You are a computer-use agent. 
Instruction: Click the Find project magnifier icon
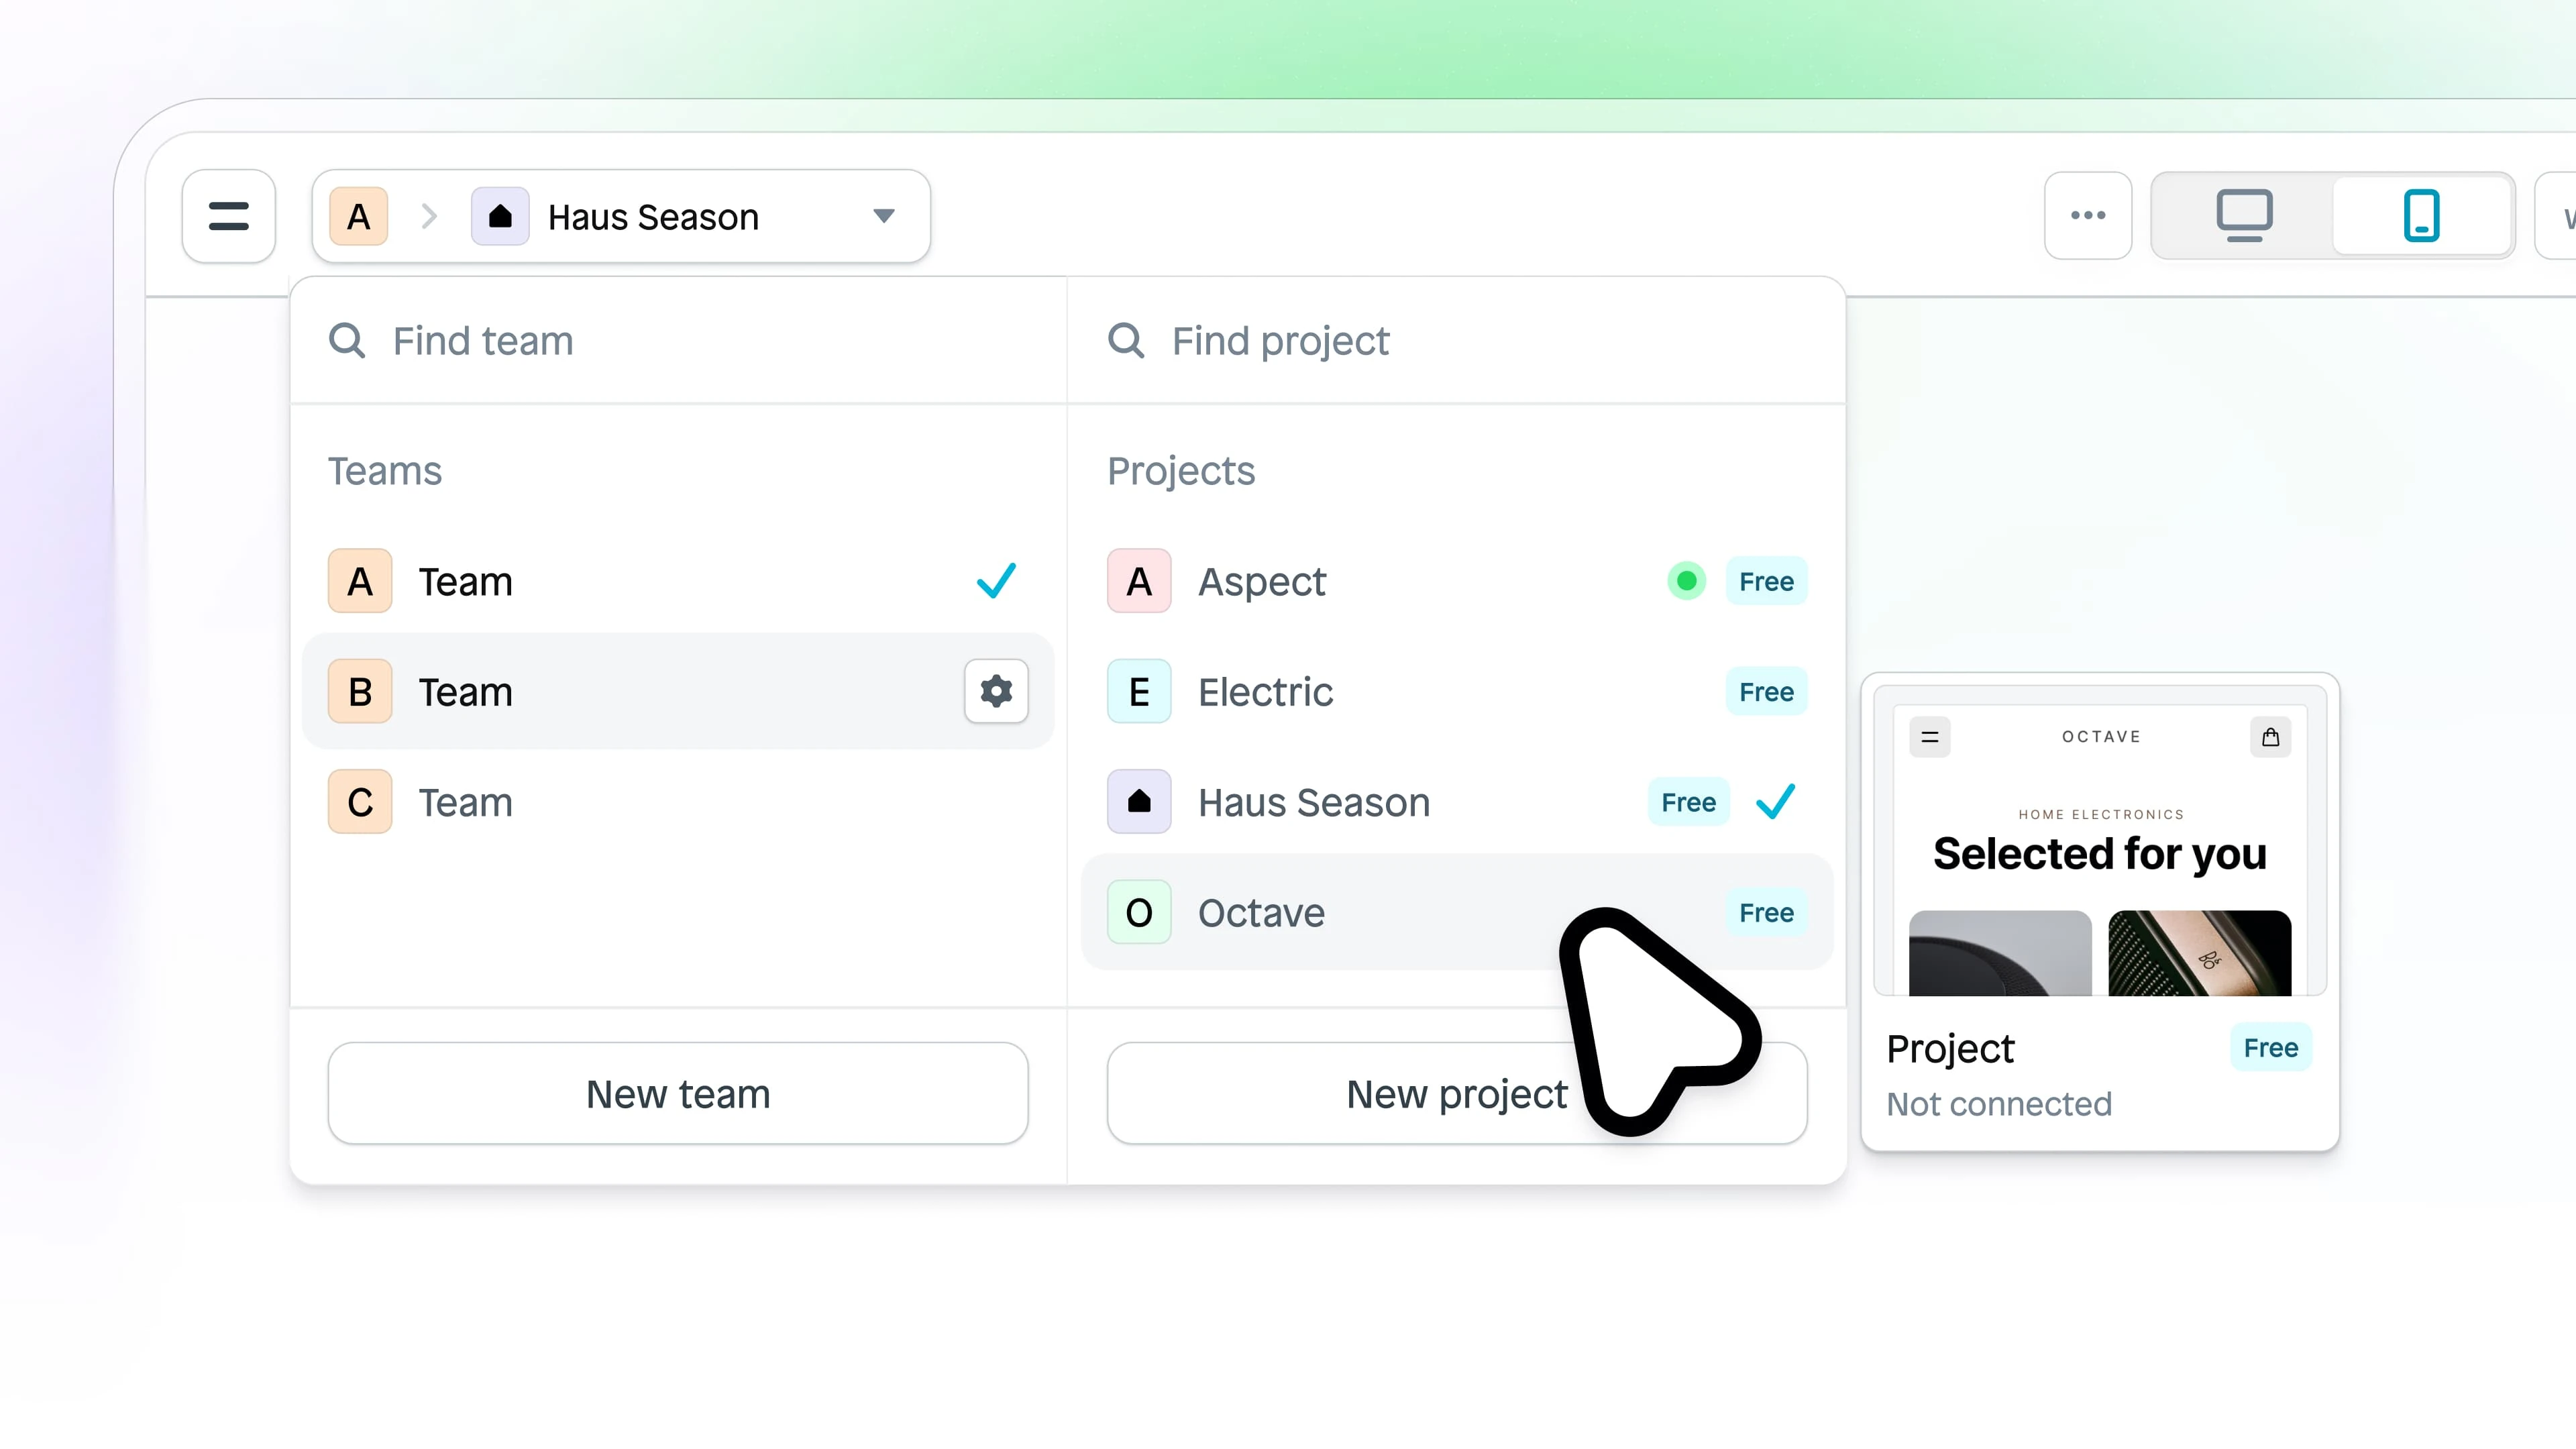(x=1126, y=341)
